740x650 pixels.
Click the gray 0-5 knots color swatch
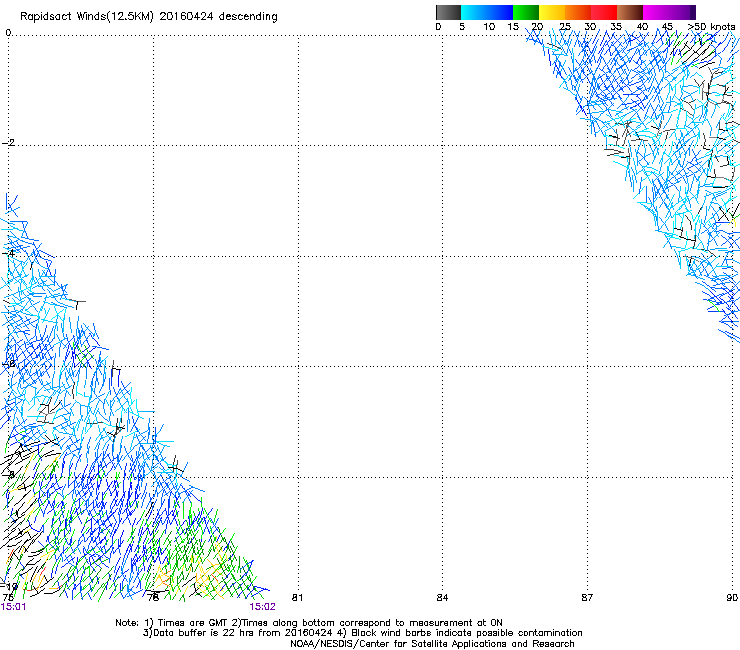[448, 12]
